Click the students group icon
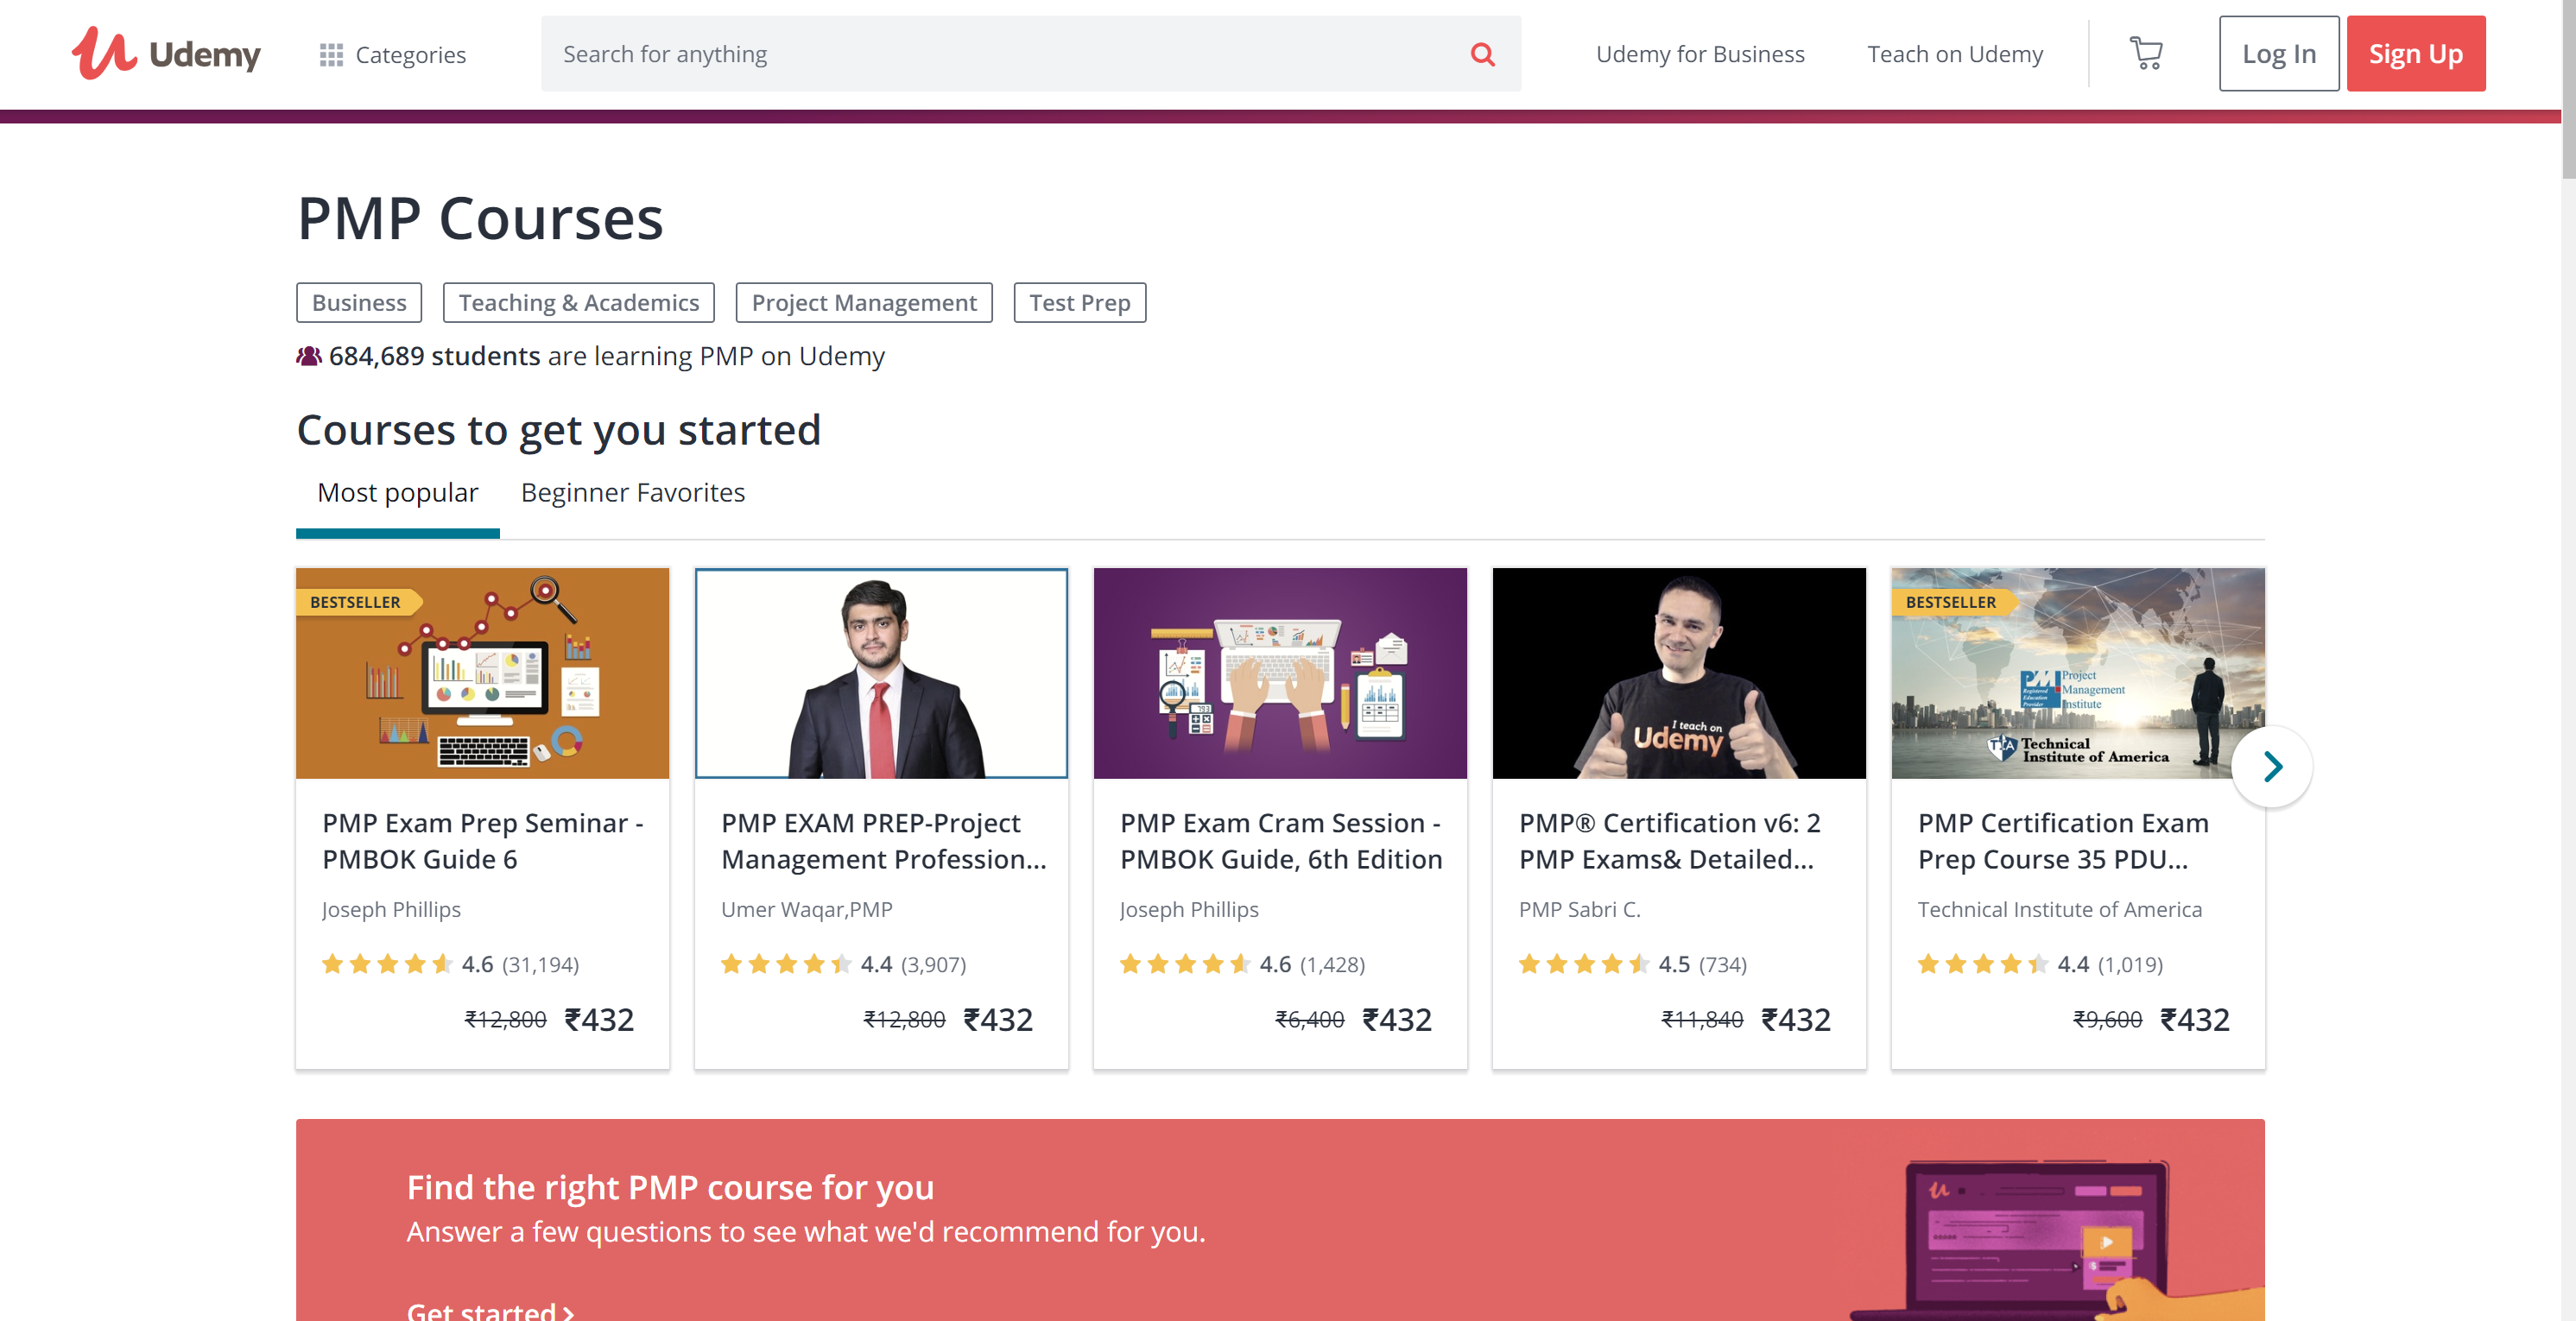 [309, 356]
